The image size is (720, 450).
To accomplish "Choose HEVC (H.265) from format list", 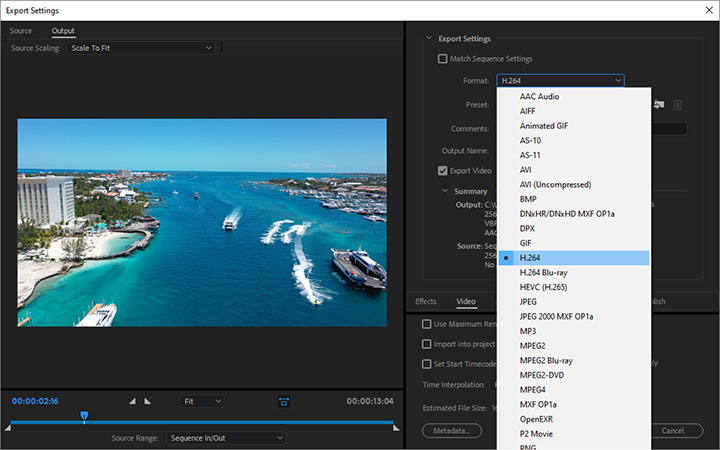I will pyautogui.click(x=544, y=287).
